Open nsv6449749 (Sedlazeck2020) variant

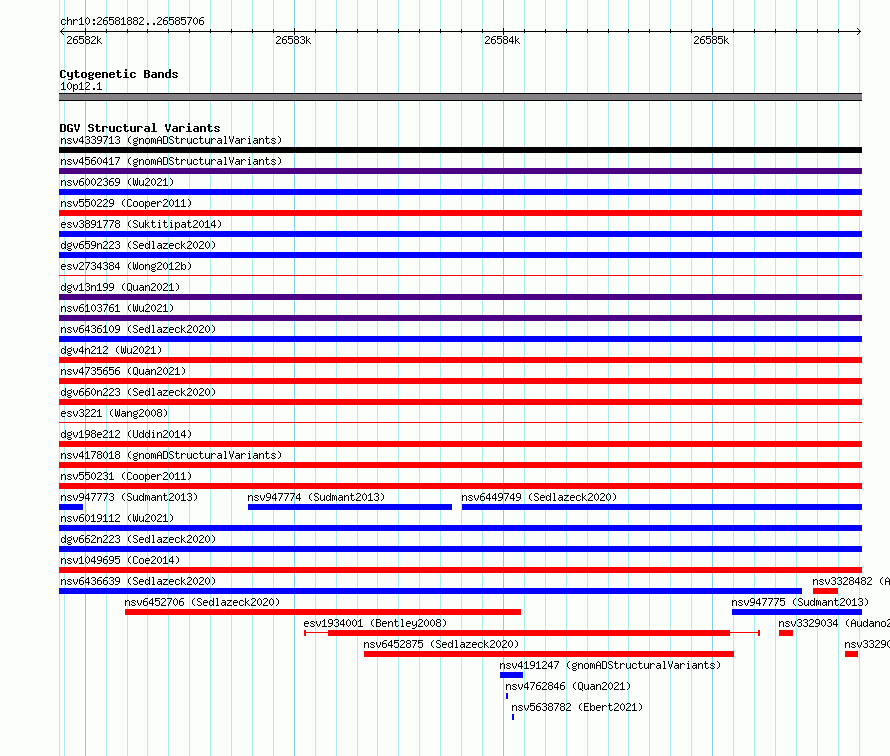pyautogui.click(x=539, y=497)
